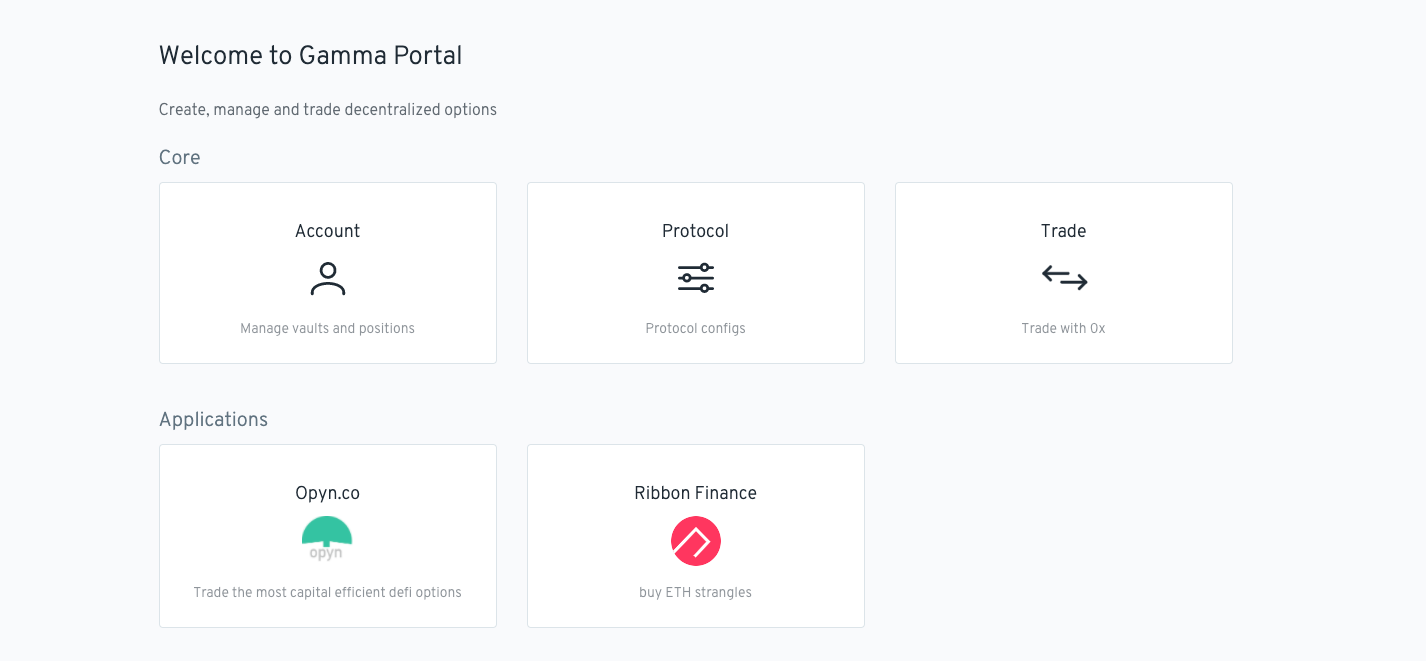This screenshot has height=661, width=1426.
Task: Open the Ribbon Finance application title
Action: point(695,493)
